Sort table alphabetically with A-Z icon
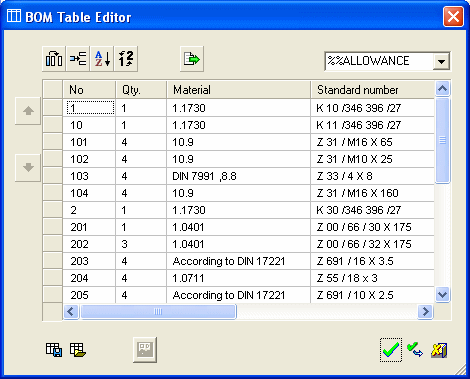The image size is (470, 379). click(102, 59)
